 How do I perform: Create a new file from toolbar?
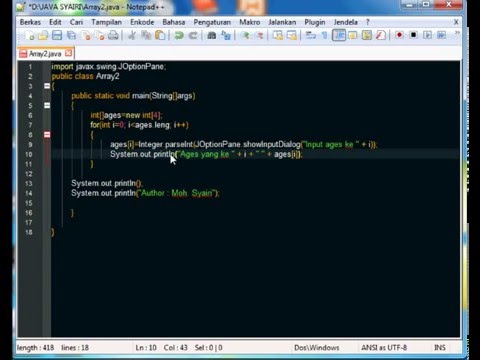[29, 35]
